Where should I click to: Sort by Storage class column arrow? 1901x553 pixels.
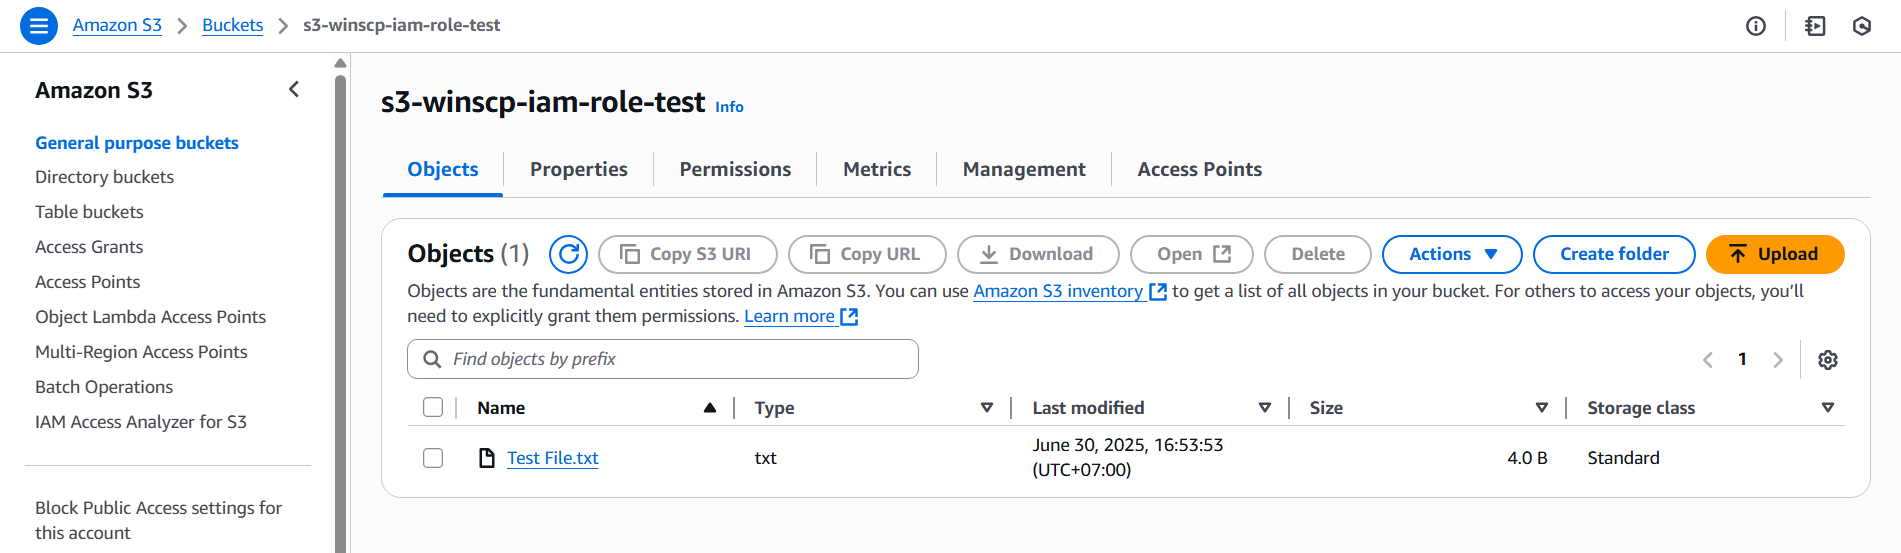(x=1828, y=408)
